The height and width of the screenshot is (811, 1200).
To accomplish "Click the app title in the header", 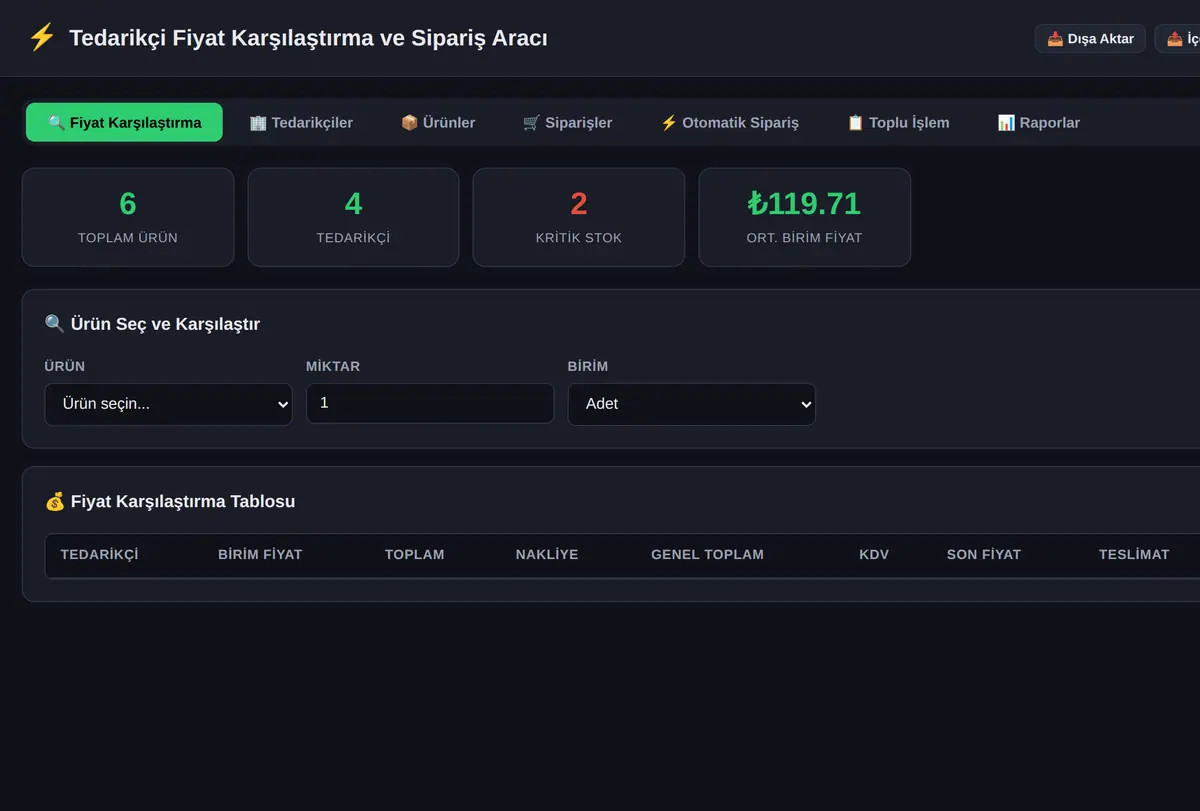I will [308, 38].
